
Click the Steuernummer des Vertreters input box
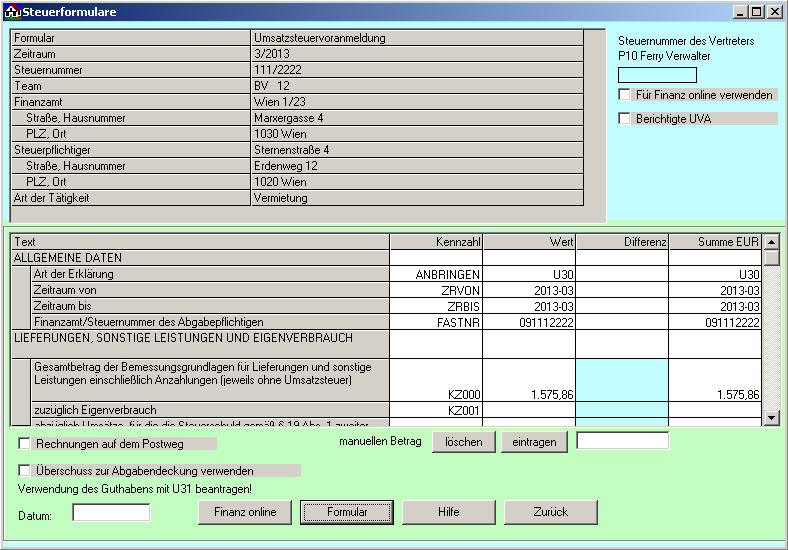coord(657,75)
